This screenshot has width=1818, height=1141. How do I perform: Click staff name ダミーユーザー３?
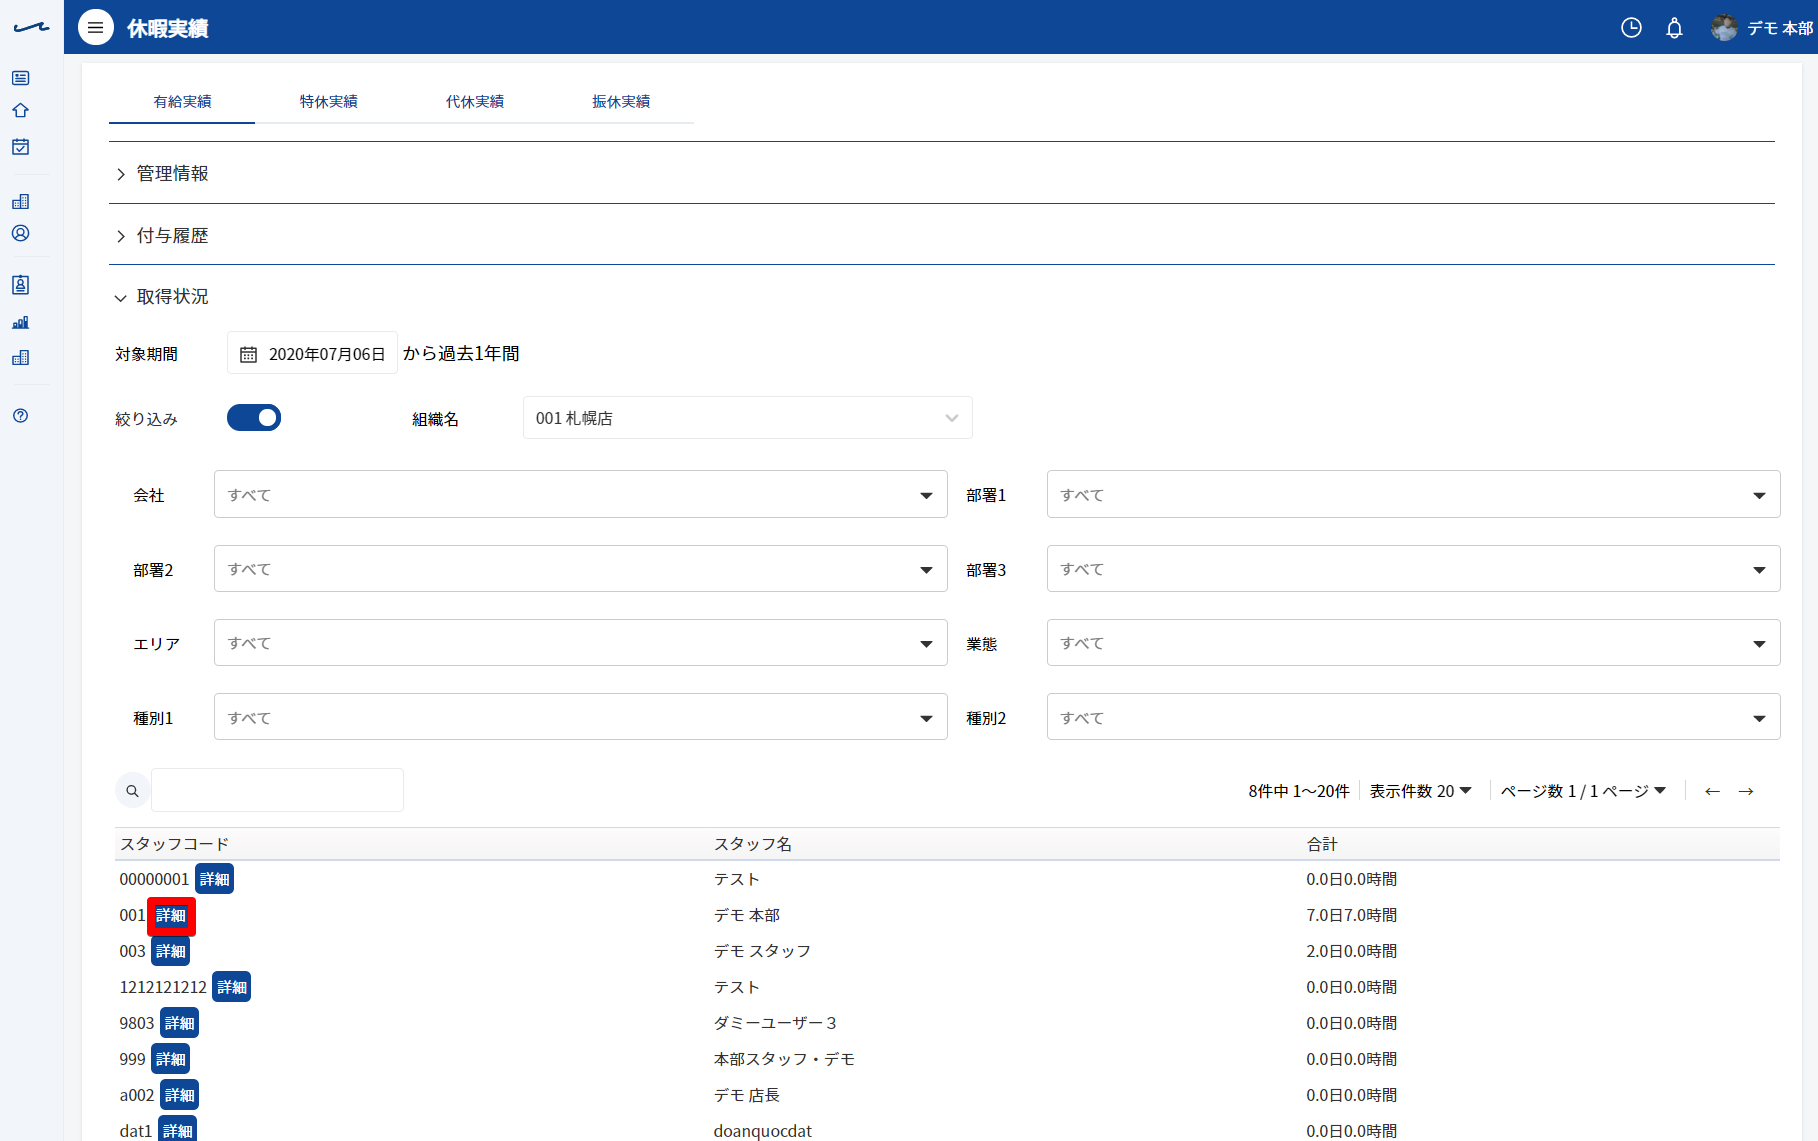tap(775, 1023)
